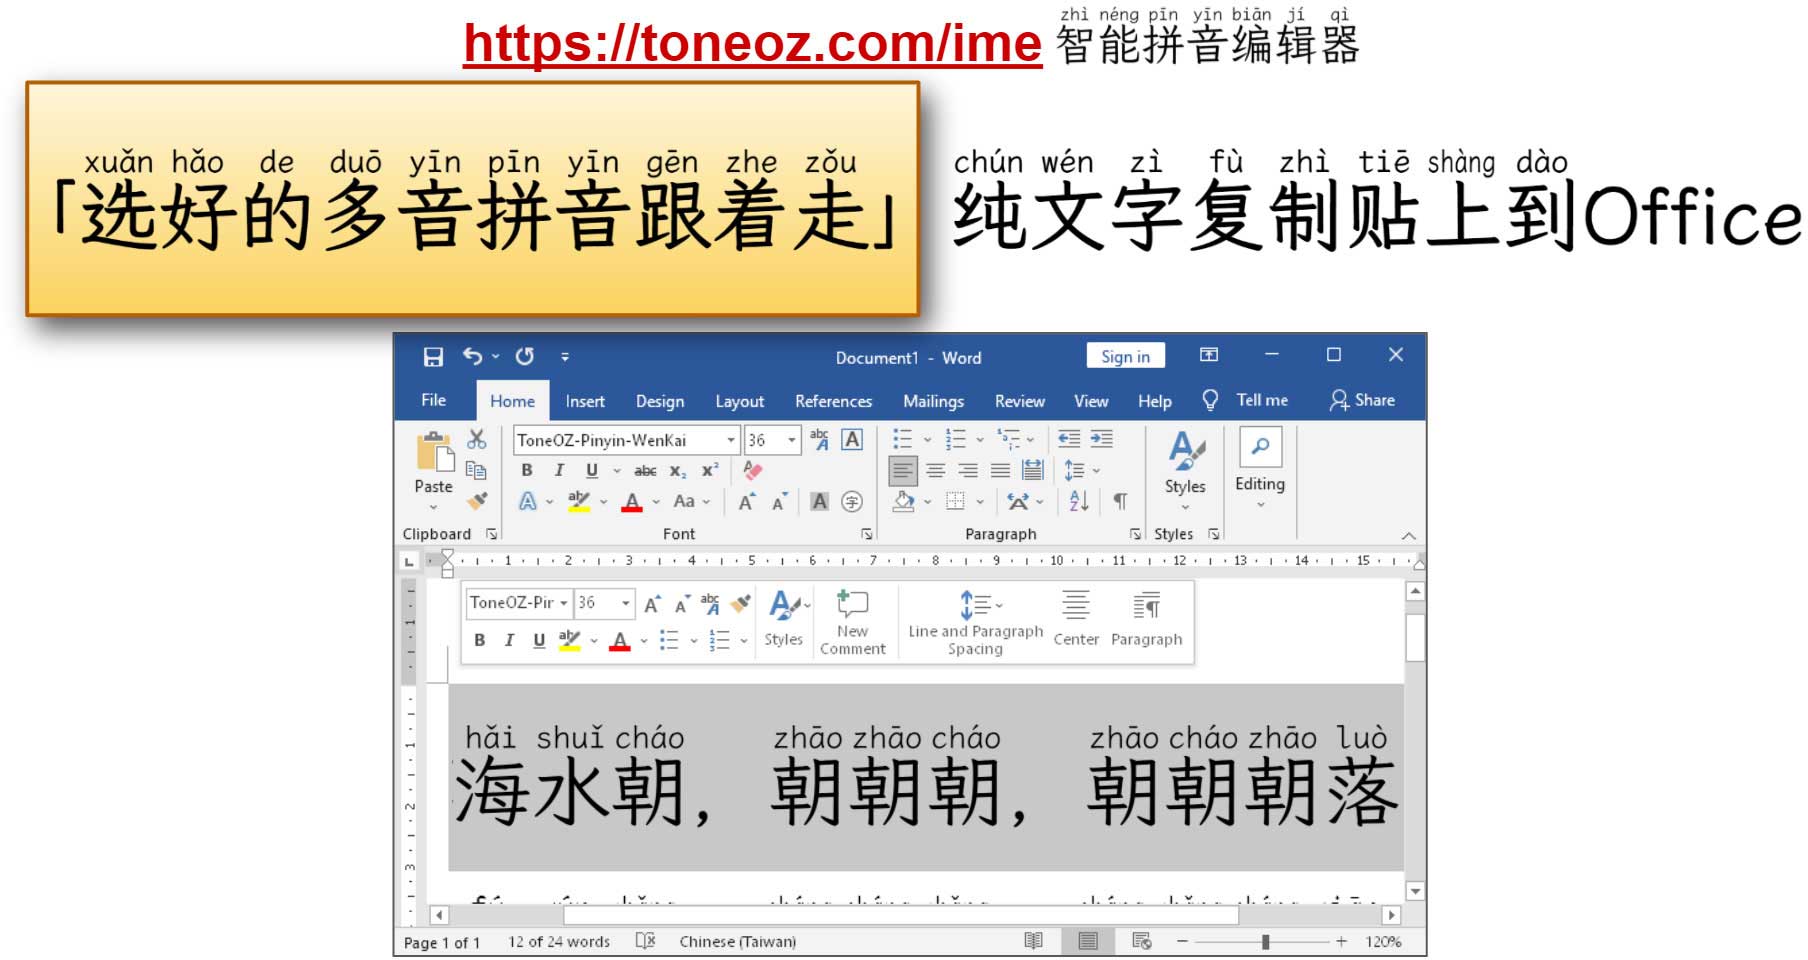1808x960 pixels.
Task: Apply ribbon yellow Text Highlight Color
Action: click(578, 501)
